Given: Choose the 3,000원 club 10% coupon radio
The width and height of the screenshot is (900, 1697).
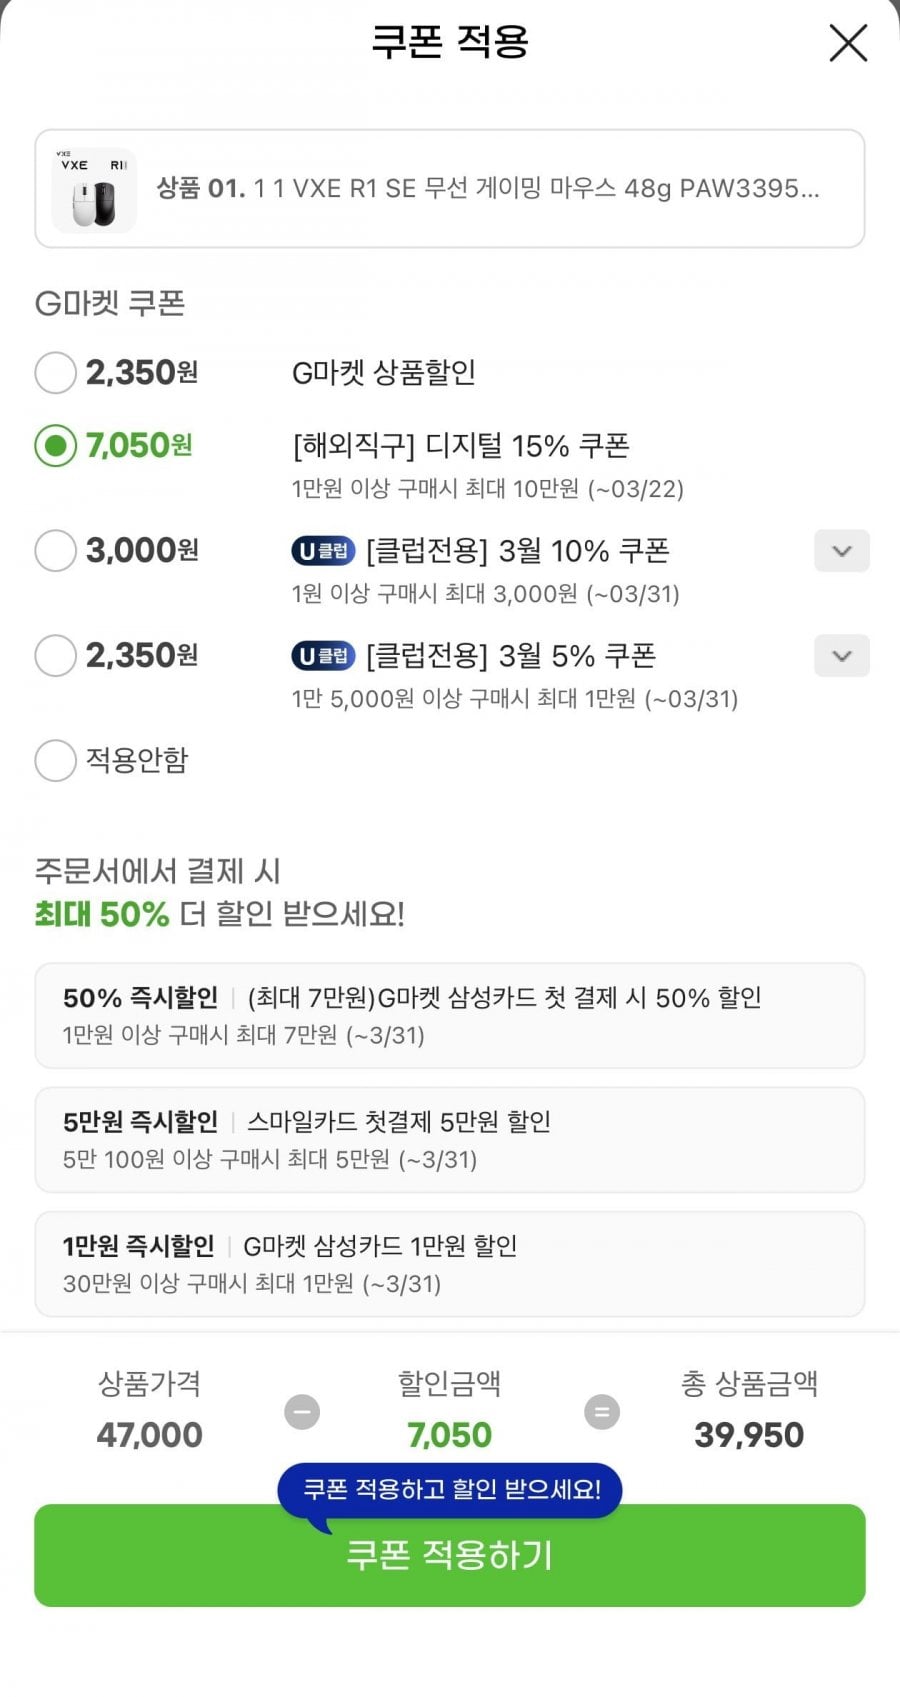Looking at the screenshot, I should [x=56, y=551].
